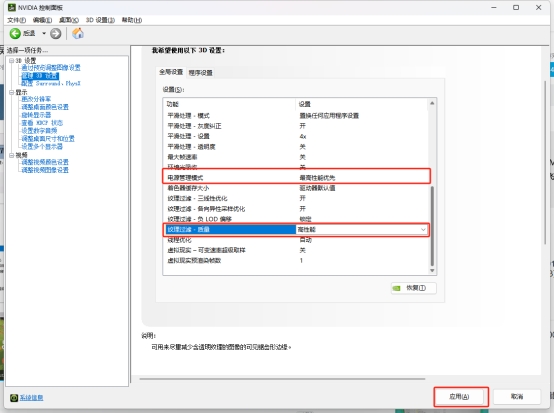Screen dimensions: 554x413
Task: Switch to the 全局设置 tab
Action: point(171,72)
